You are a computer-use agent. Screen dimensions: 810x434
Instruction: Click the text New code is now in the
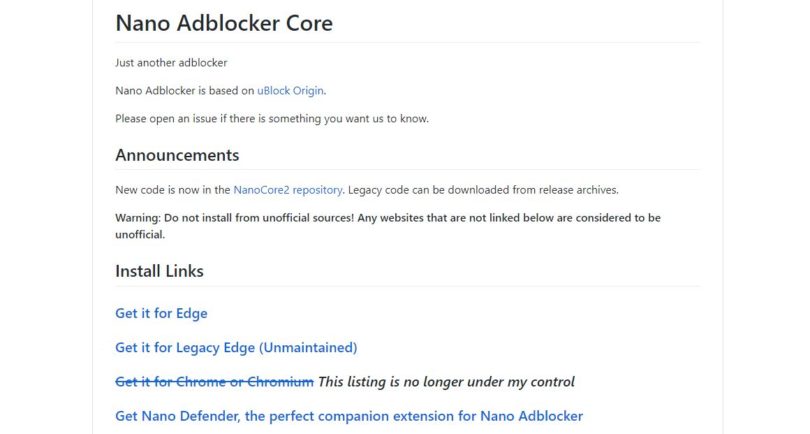[173, 190]
